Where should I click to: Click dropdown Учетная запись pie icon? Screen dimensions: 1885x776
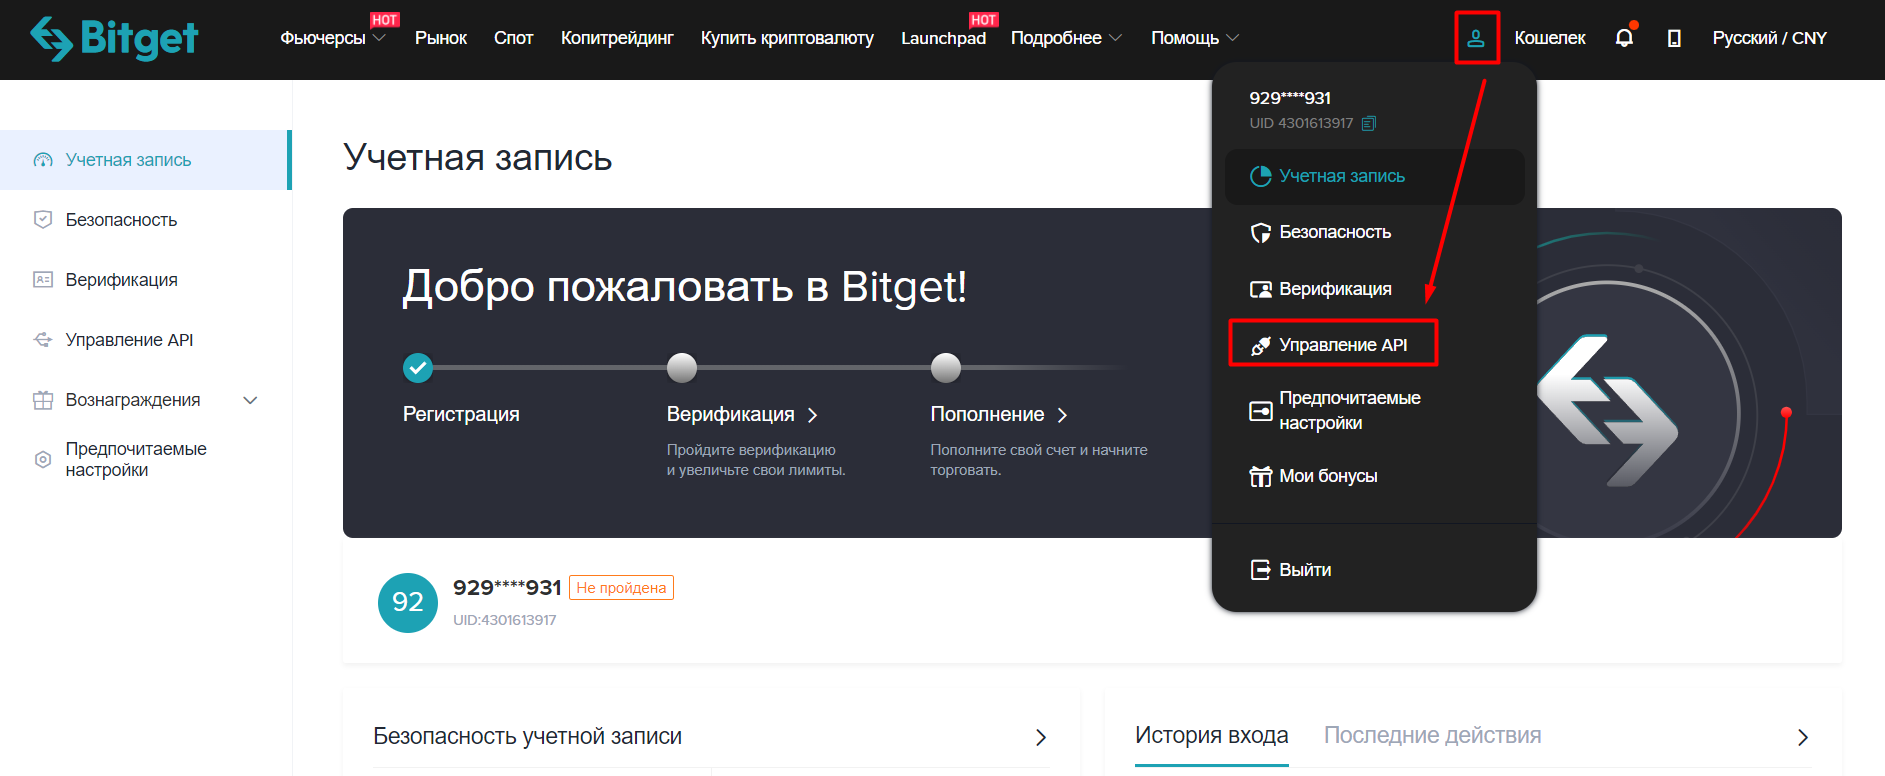click(x=1261, y=176)
